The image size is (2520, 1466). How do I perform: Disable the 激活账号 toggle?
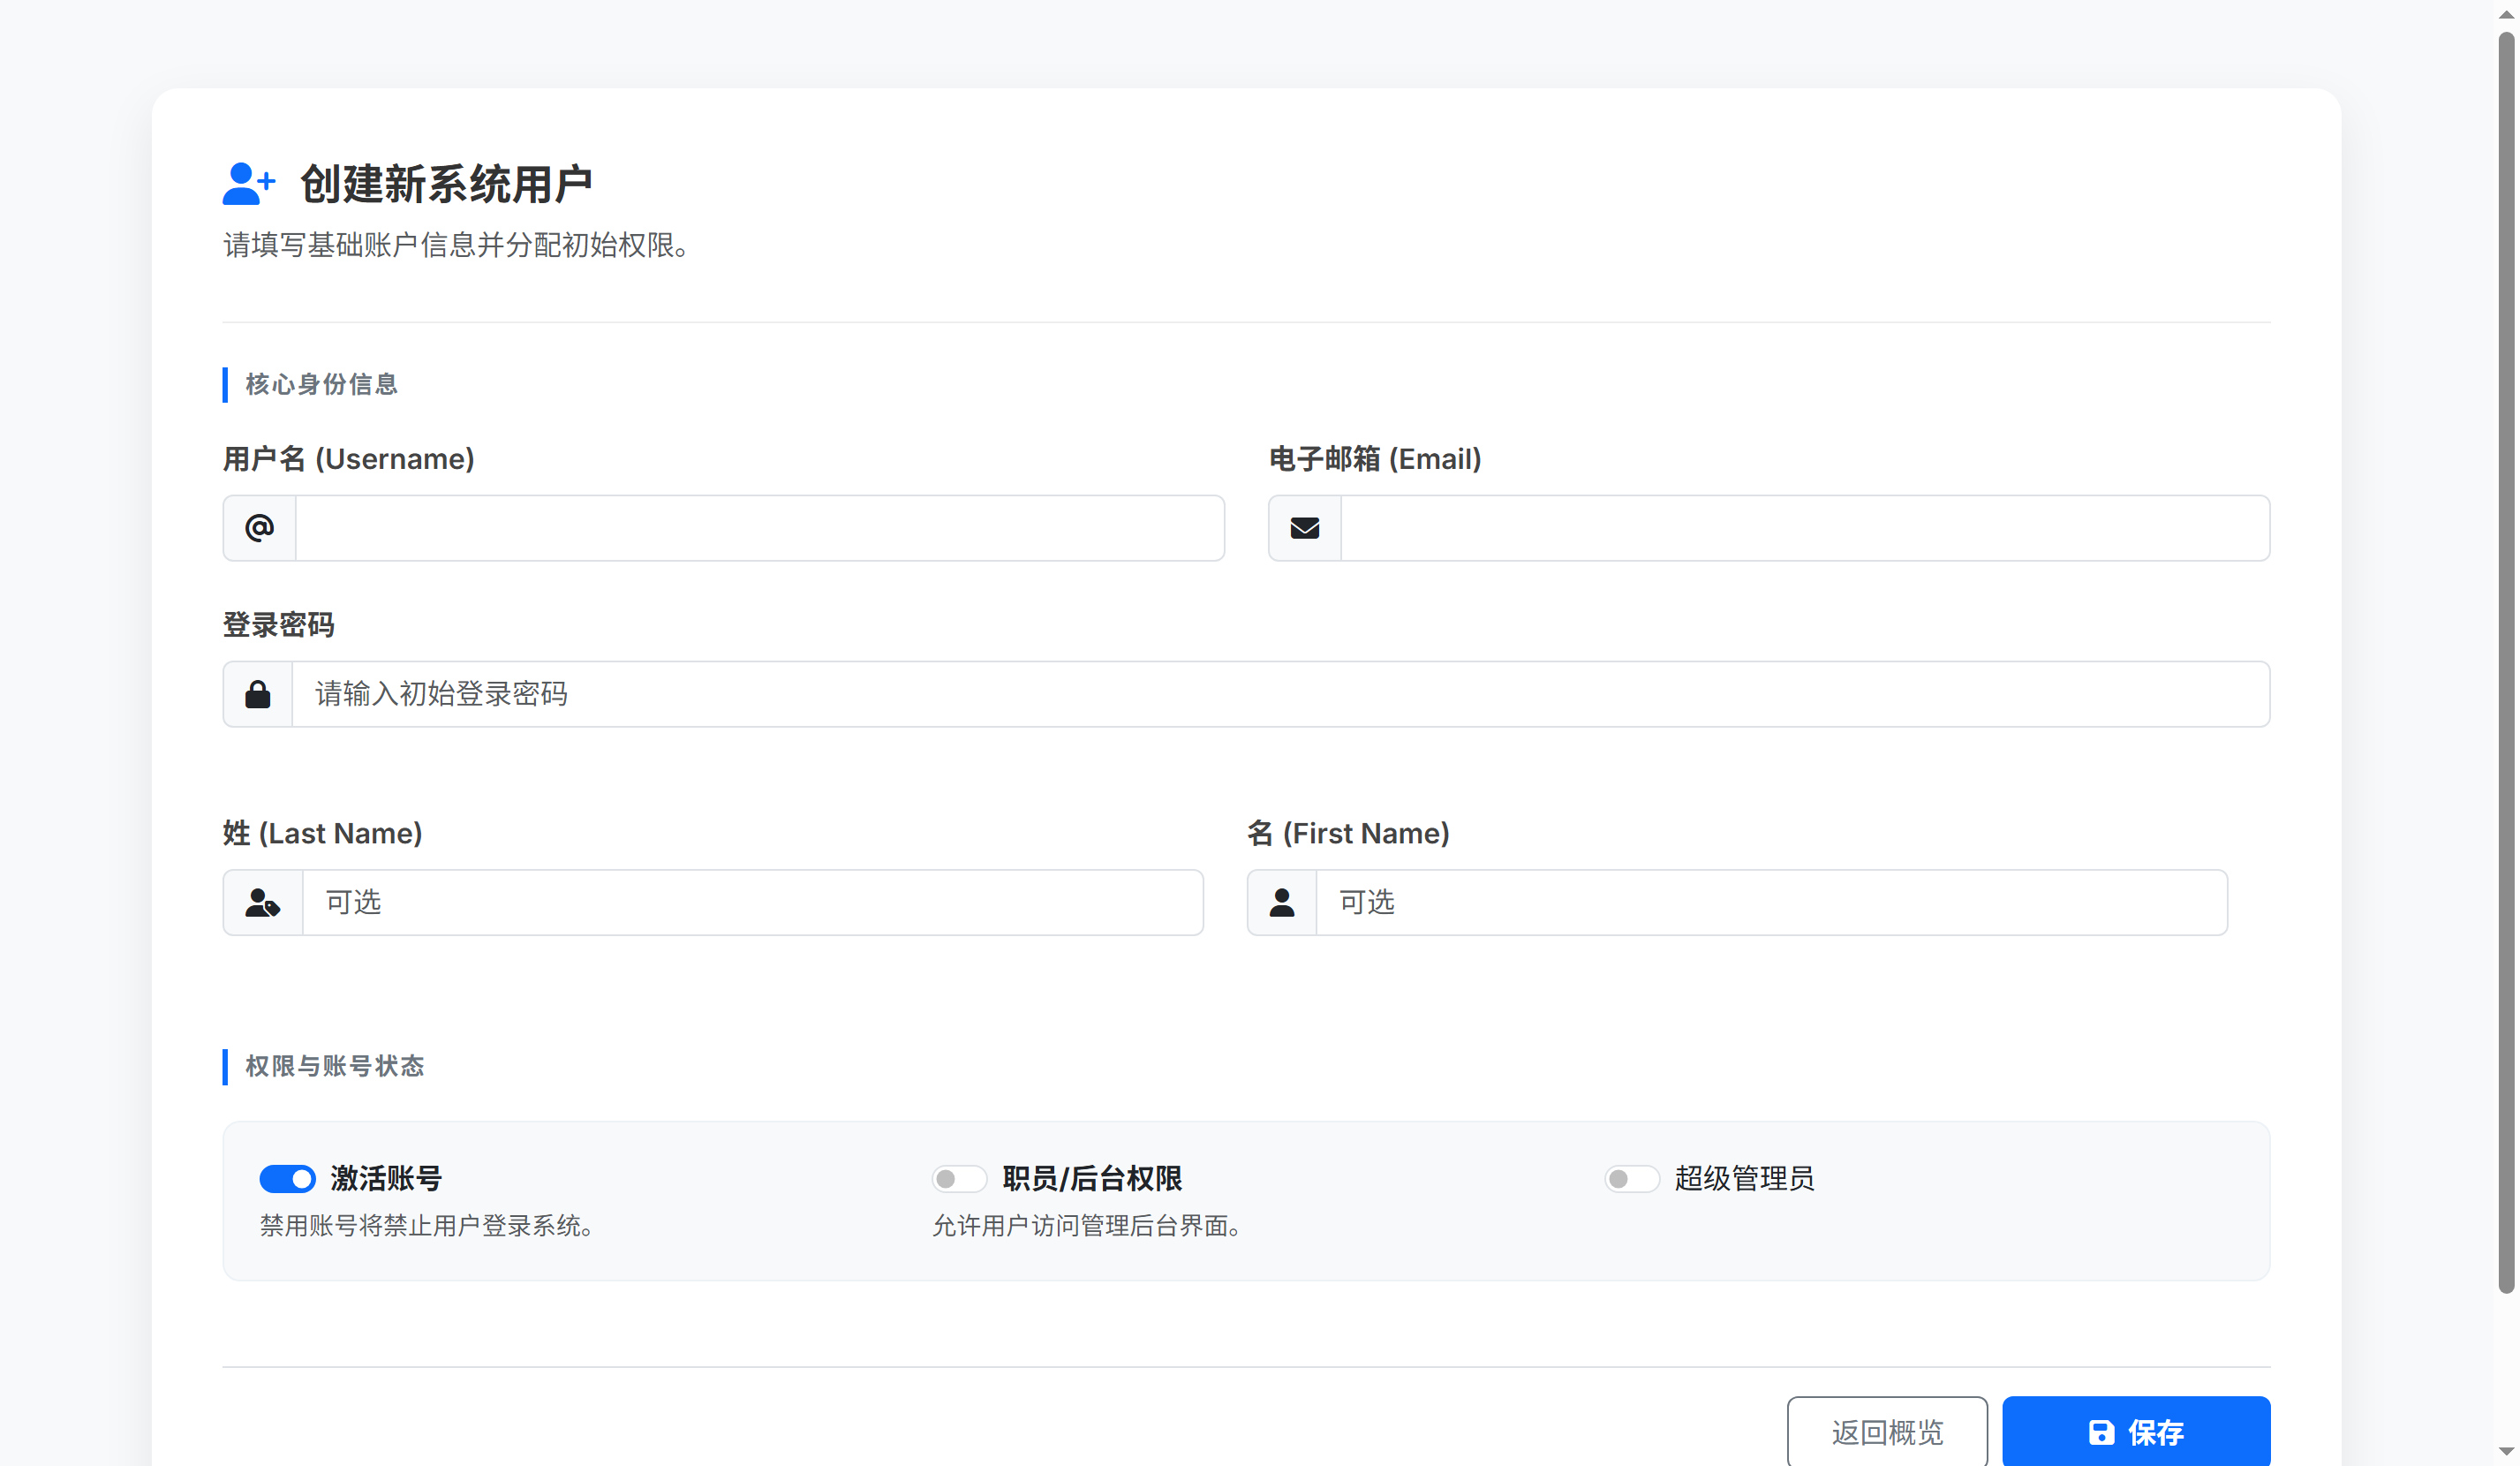pos(288,1180)
